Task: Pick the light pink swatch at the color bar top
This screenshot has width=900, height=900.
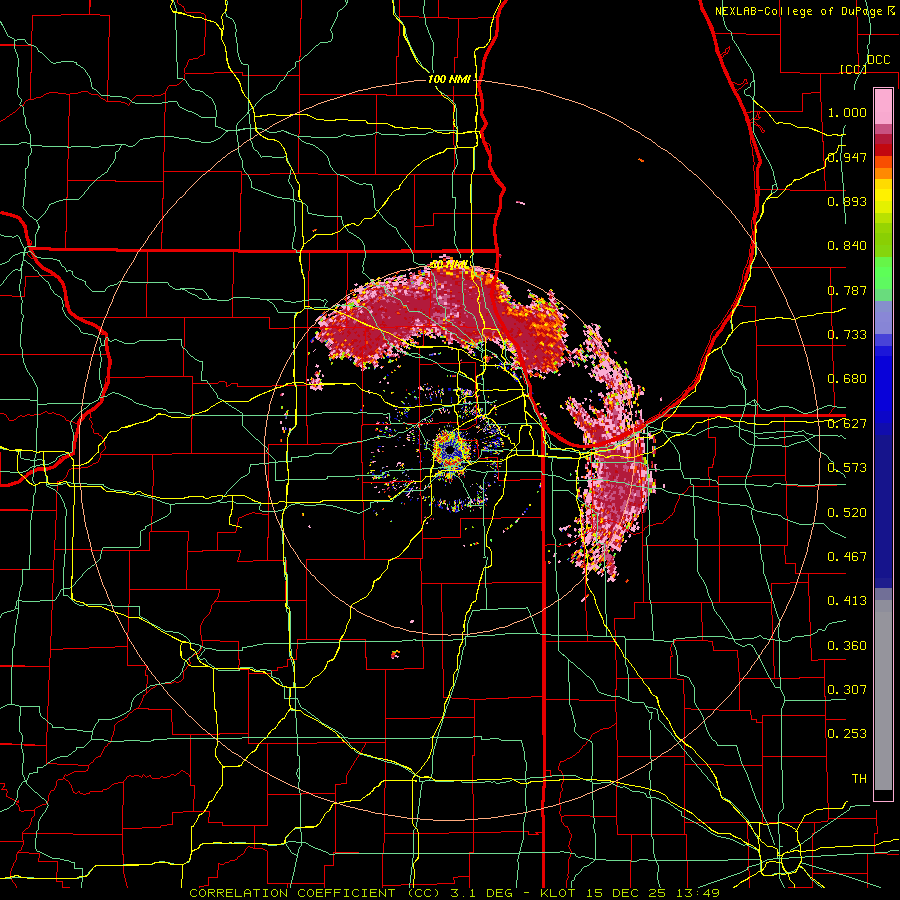Action: coord(883,106)
